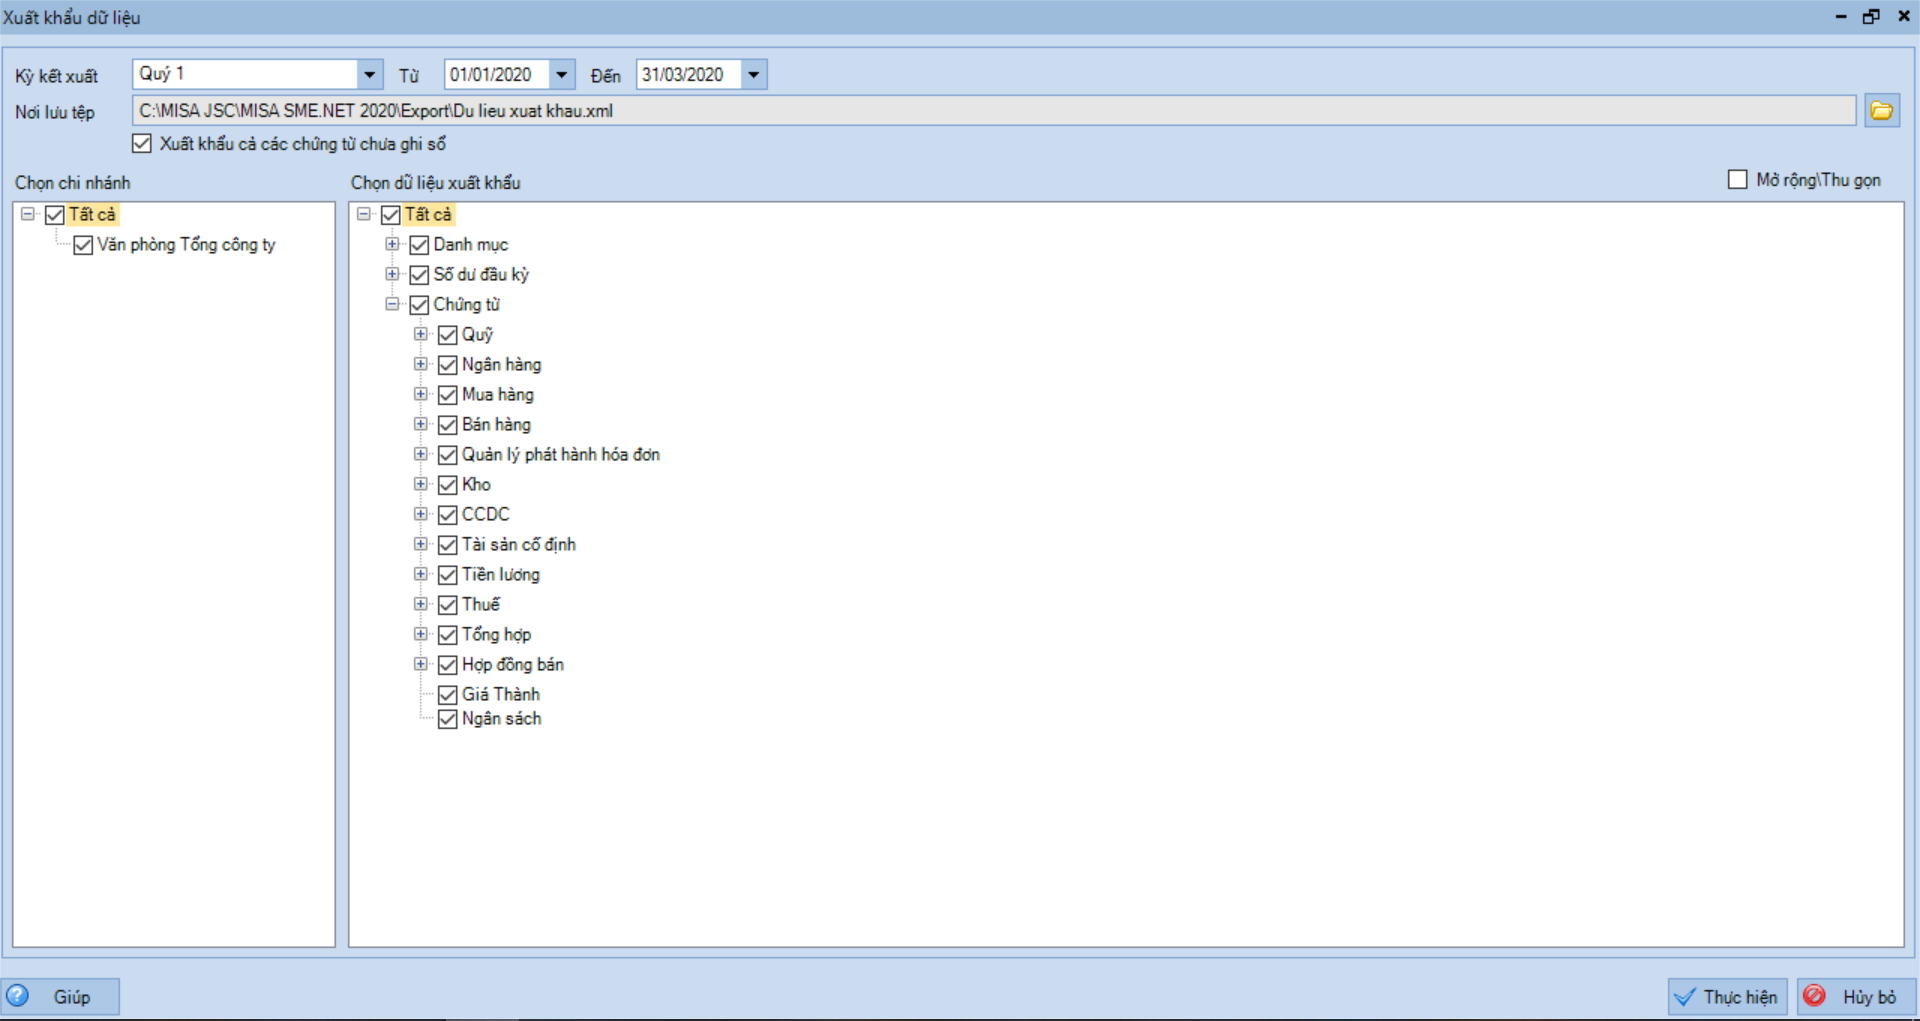Expand the Số dư đầu kỳ node
This screenshot has width=1920, height=1021.
pos(393,274)
